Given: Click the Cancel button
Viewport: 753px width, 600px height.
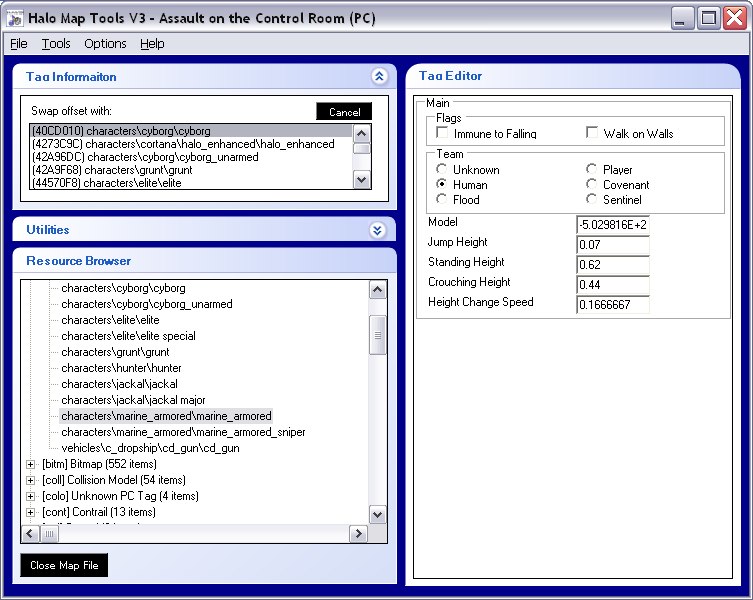Looking at the screenshot, I should 344,112.
